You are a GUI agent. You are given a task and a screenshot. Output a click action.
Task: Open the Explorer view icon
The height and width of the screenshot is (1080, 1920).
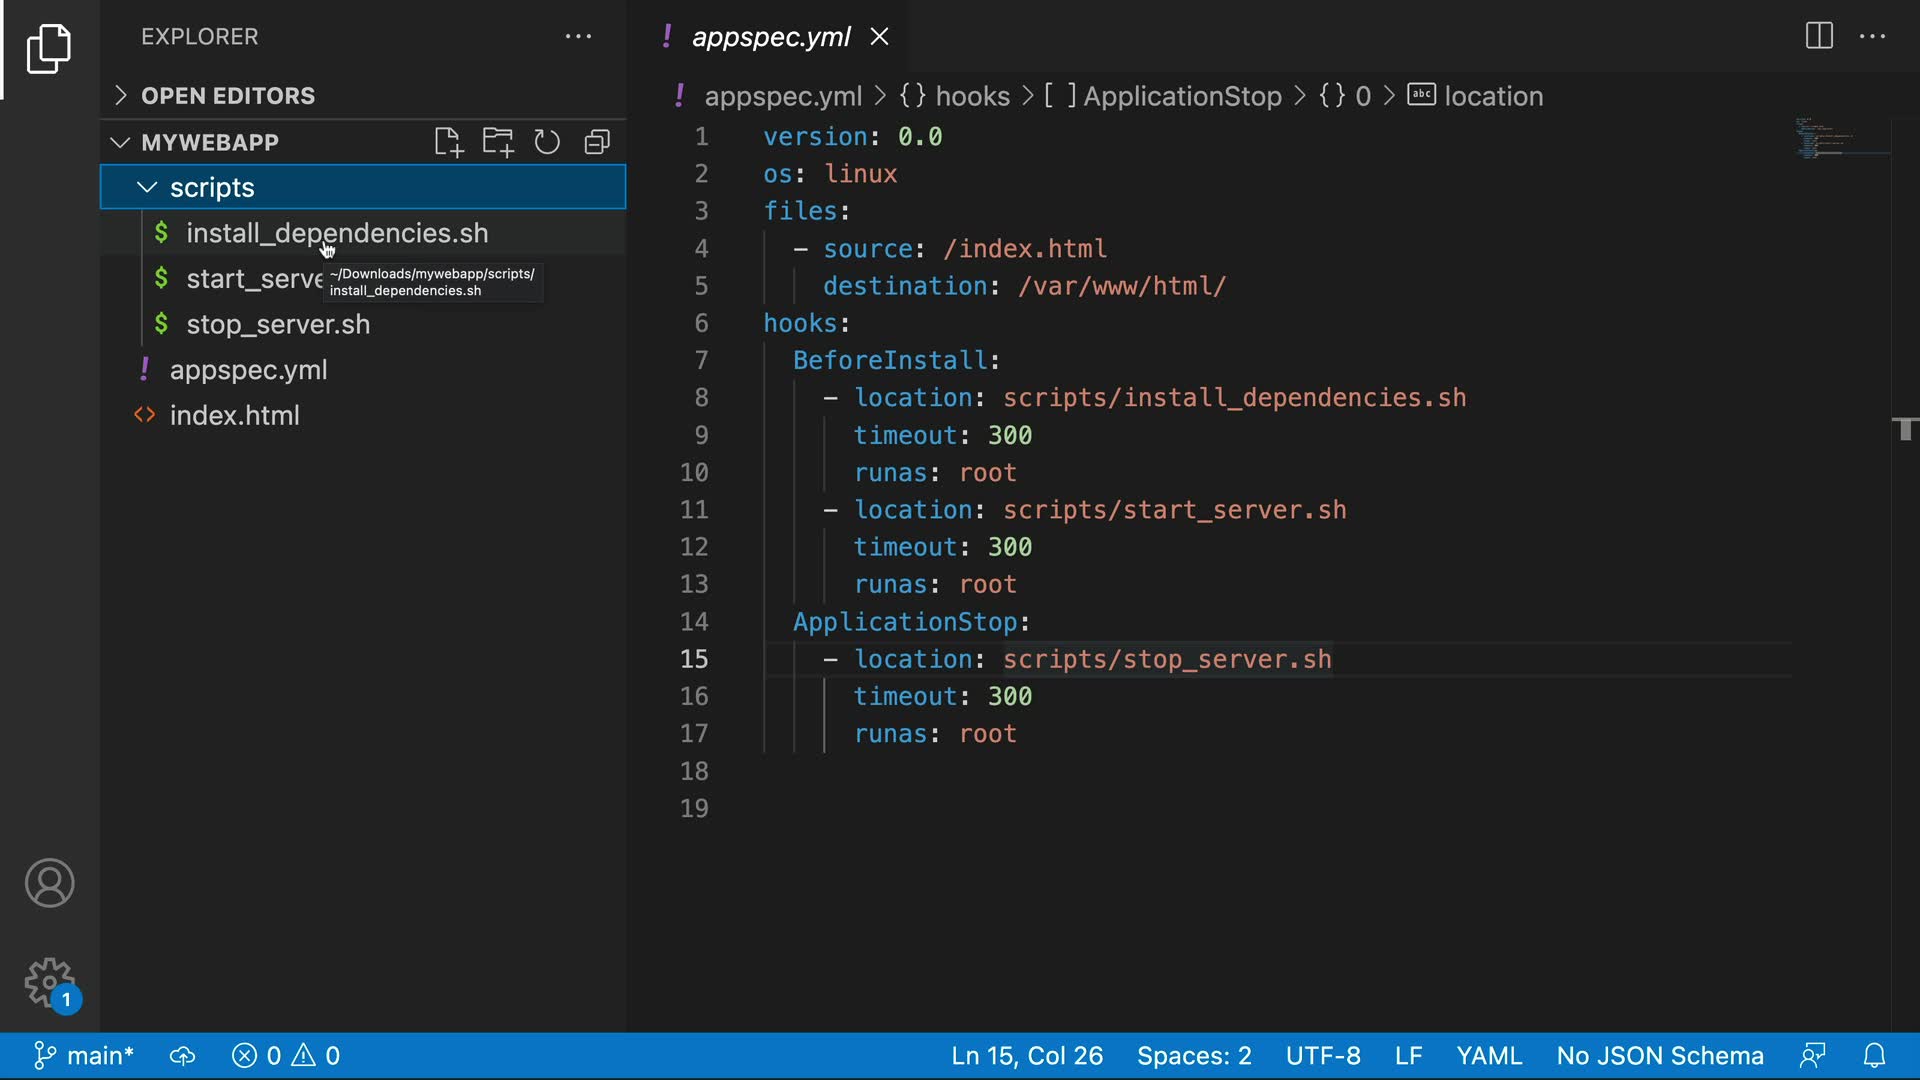point(49,49)
